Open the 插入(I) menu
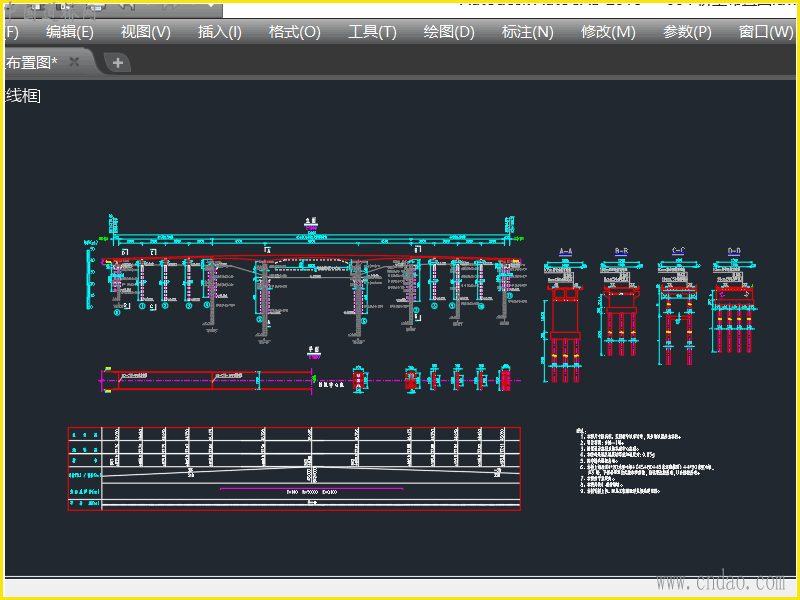800x600 pixels. point(220,32)
